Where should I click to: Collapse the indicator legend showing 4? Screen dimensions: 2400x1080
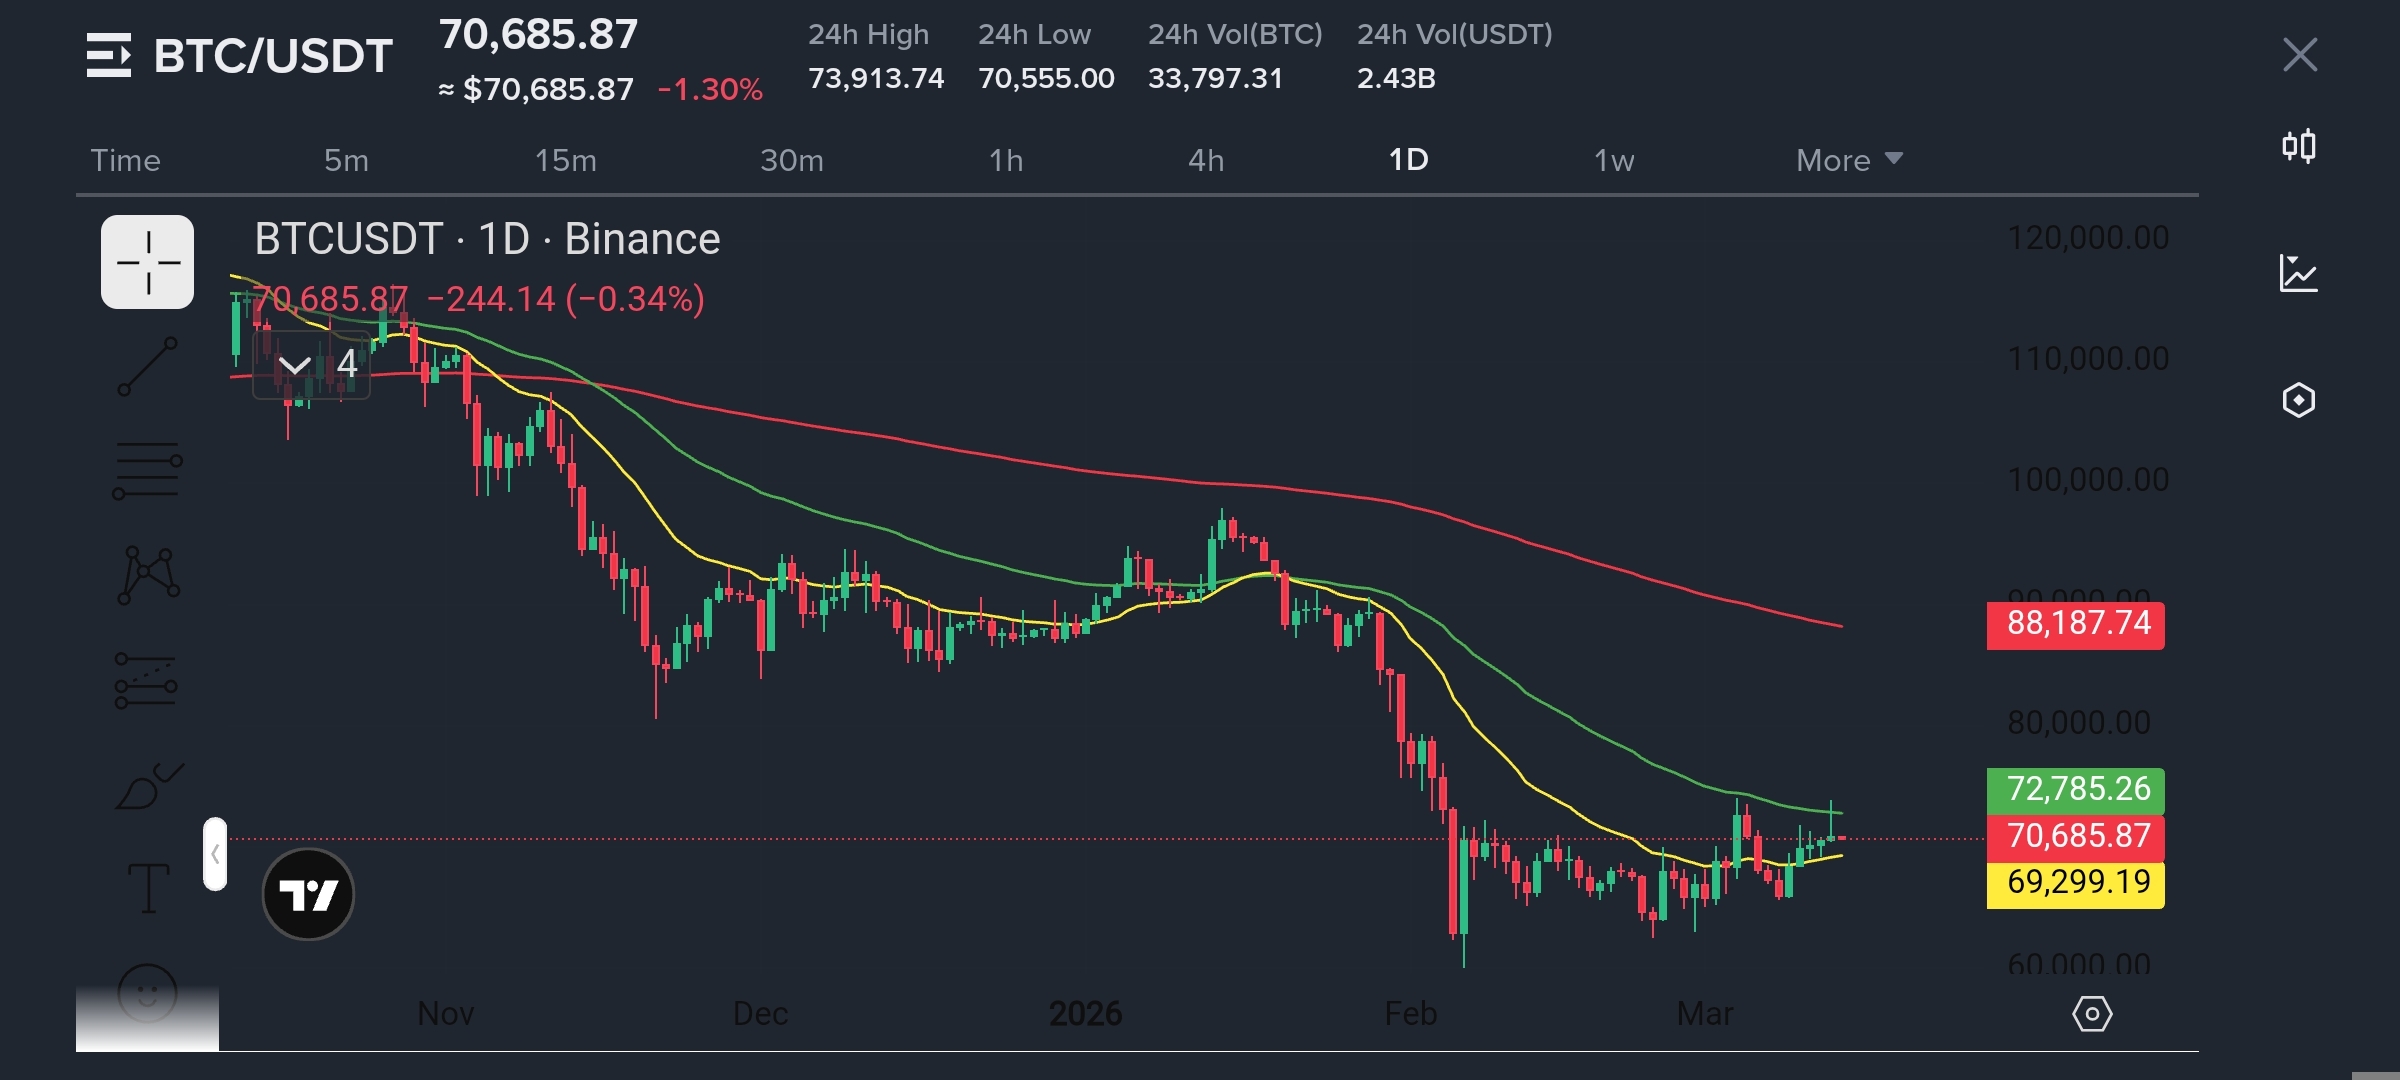(295, 365)
